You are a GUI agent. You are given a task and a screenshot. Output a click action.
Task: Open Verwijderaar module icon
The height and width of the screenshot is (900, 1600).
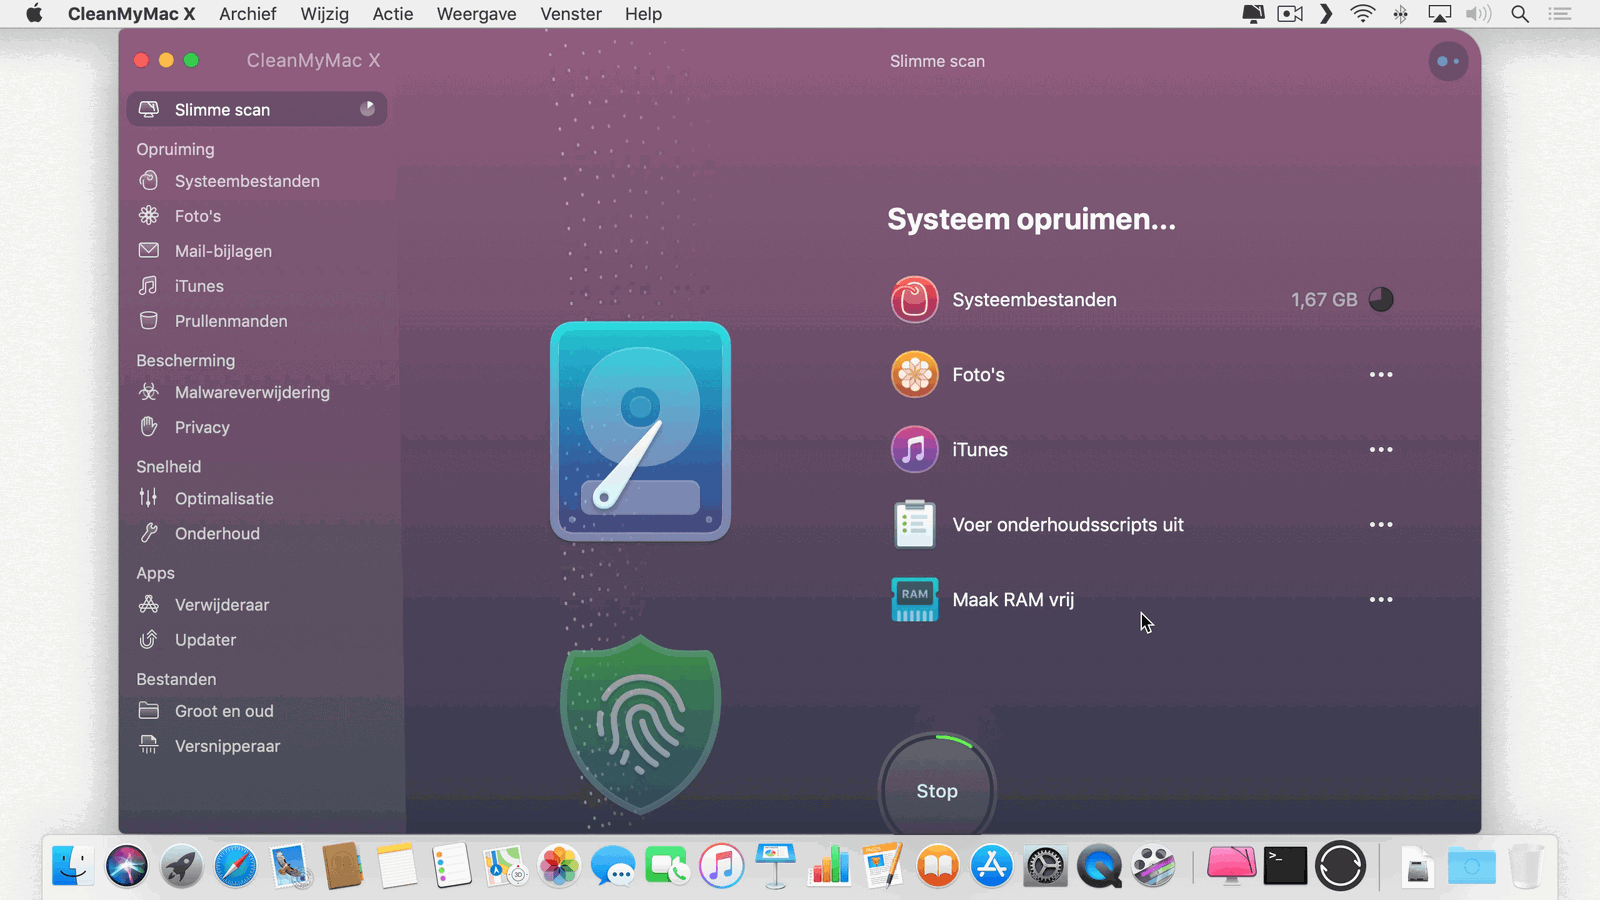149,604
